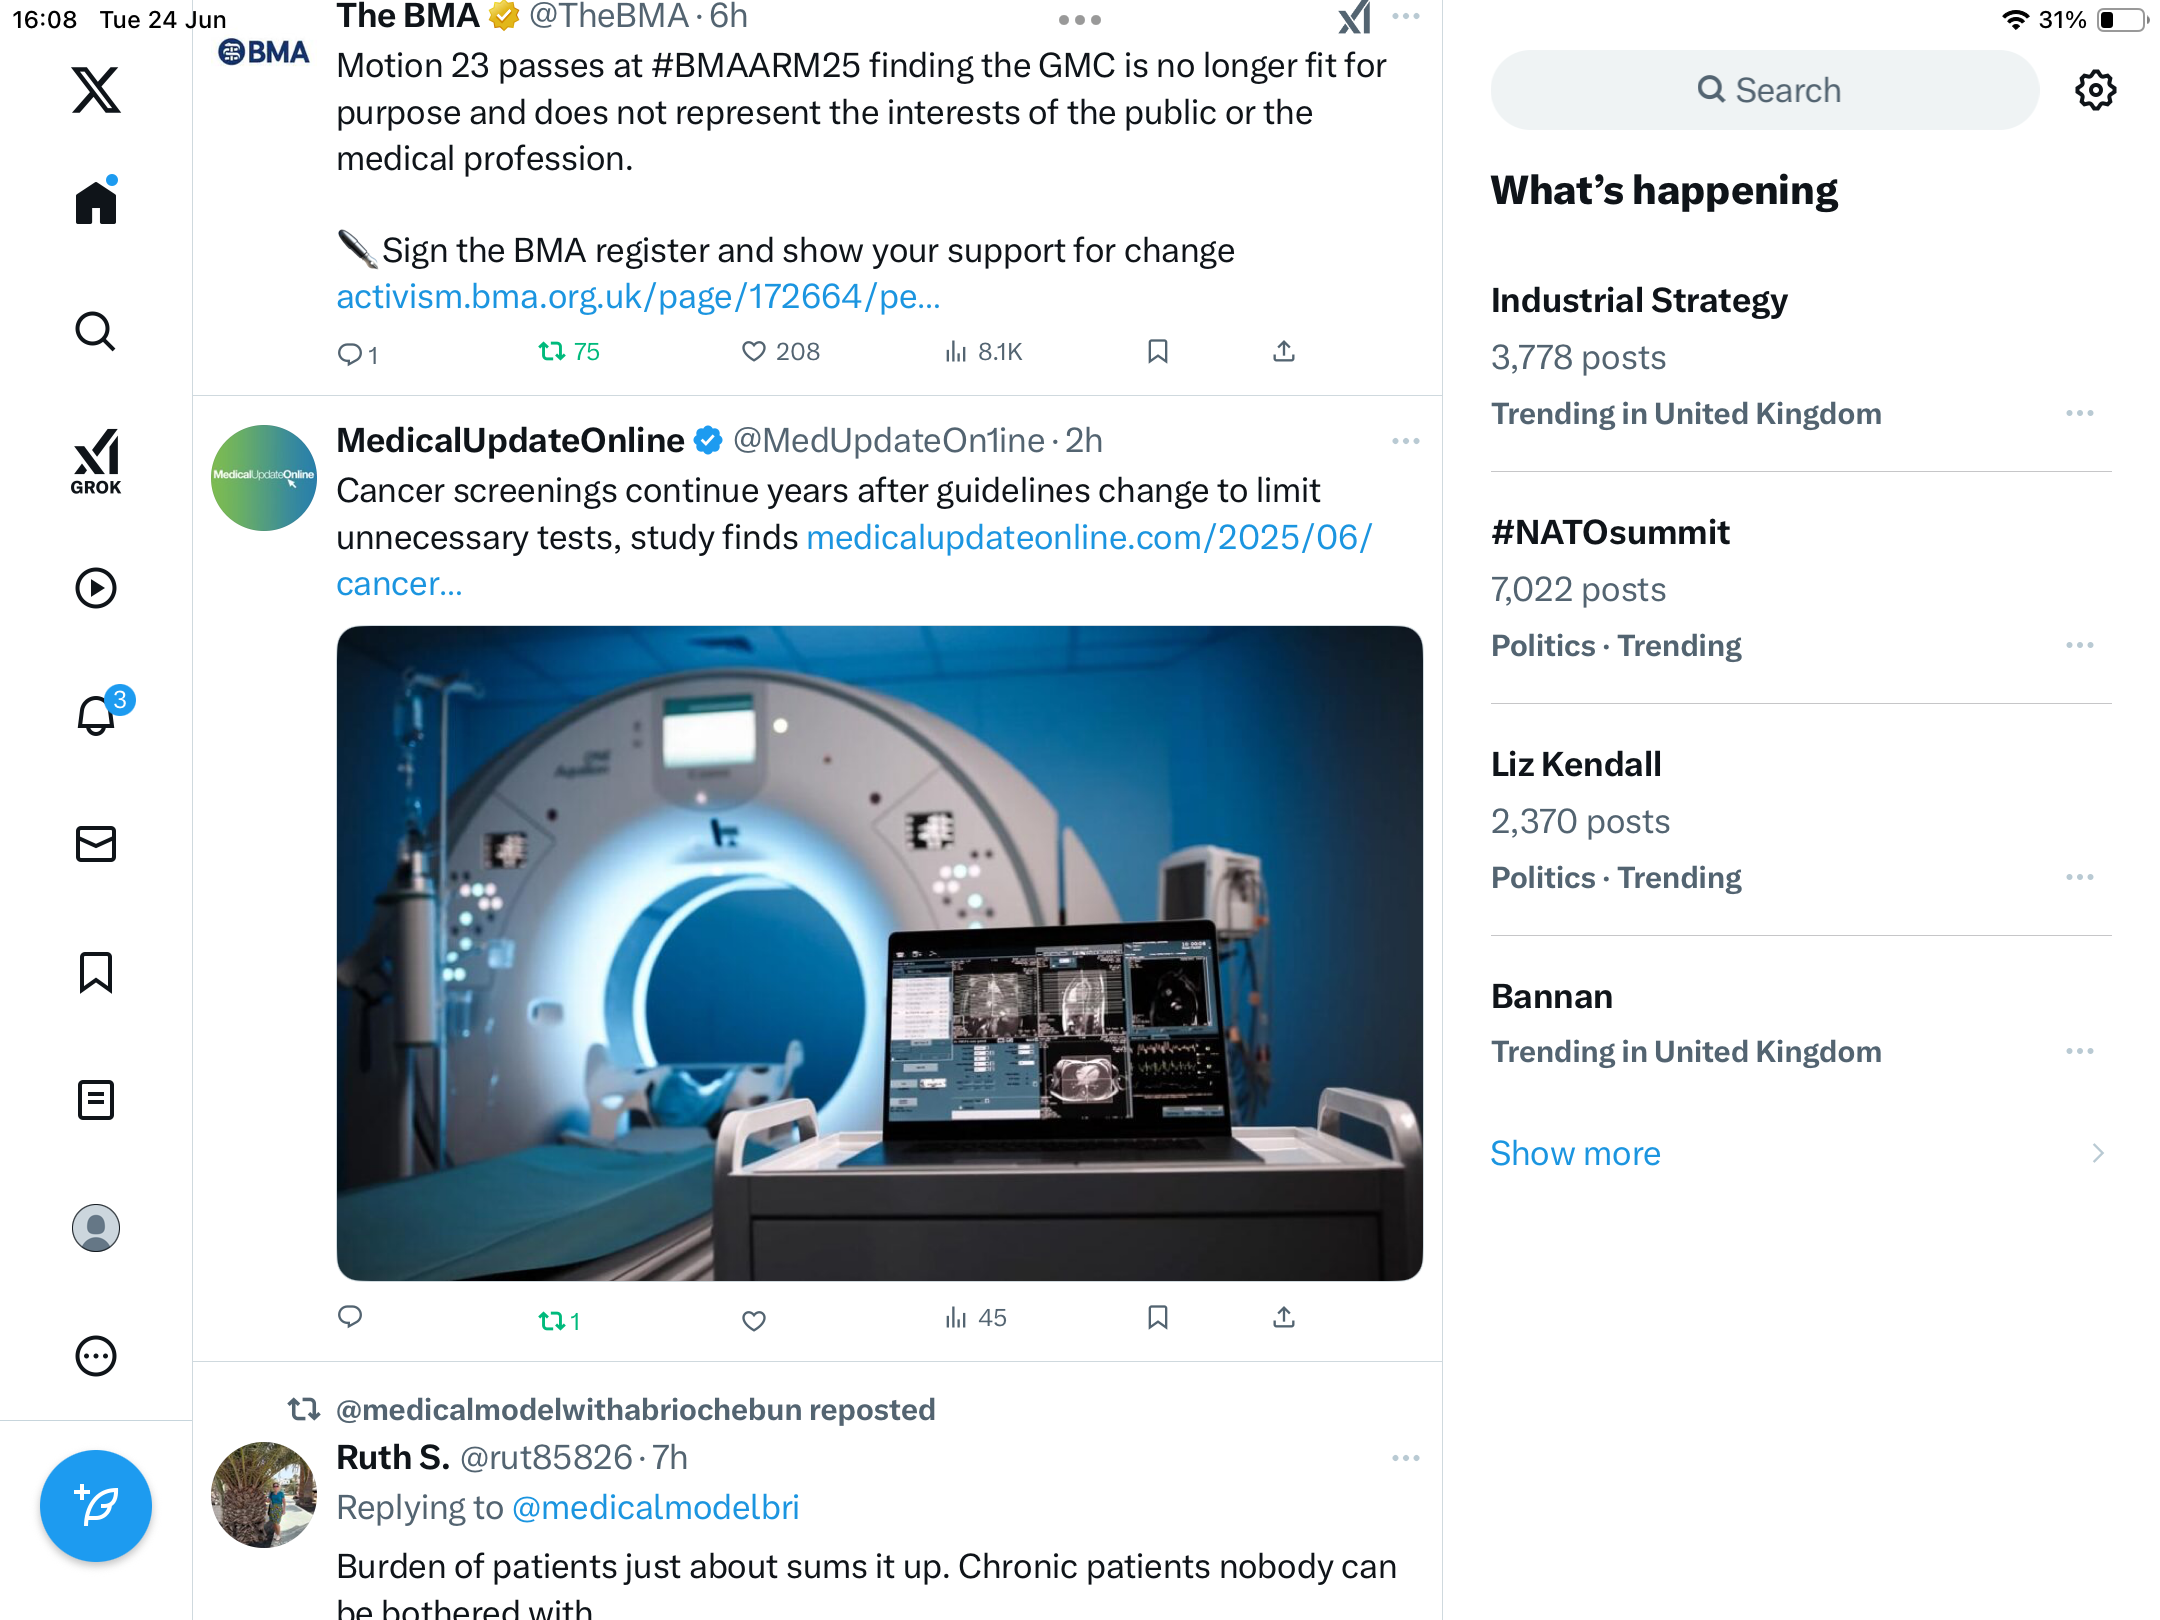Open more options on Ruth S. post
This screenshot has height=1620, width=2160.
[1406, 1458]
